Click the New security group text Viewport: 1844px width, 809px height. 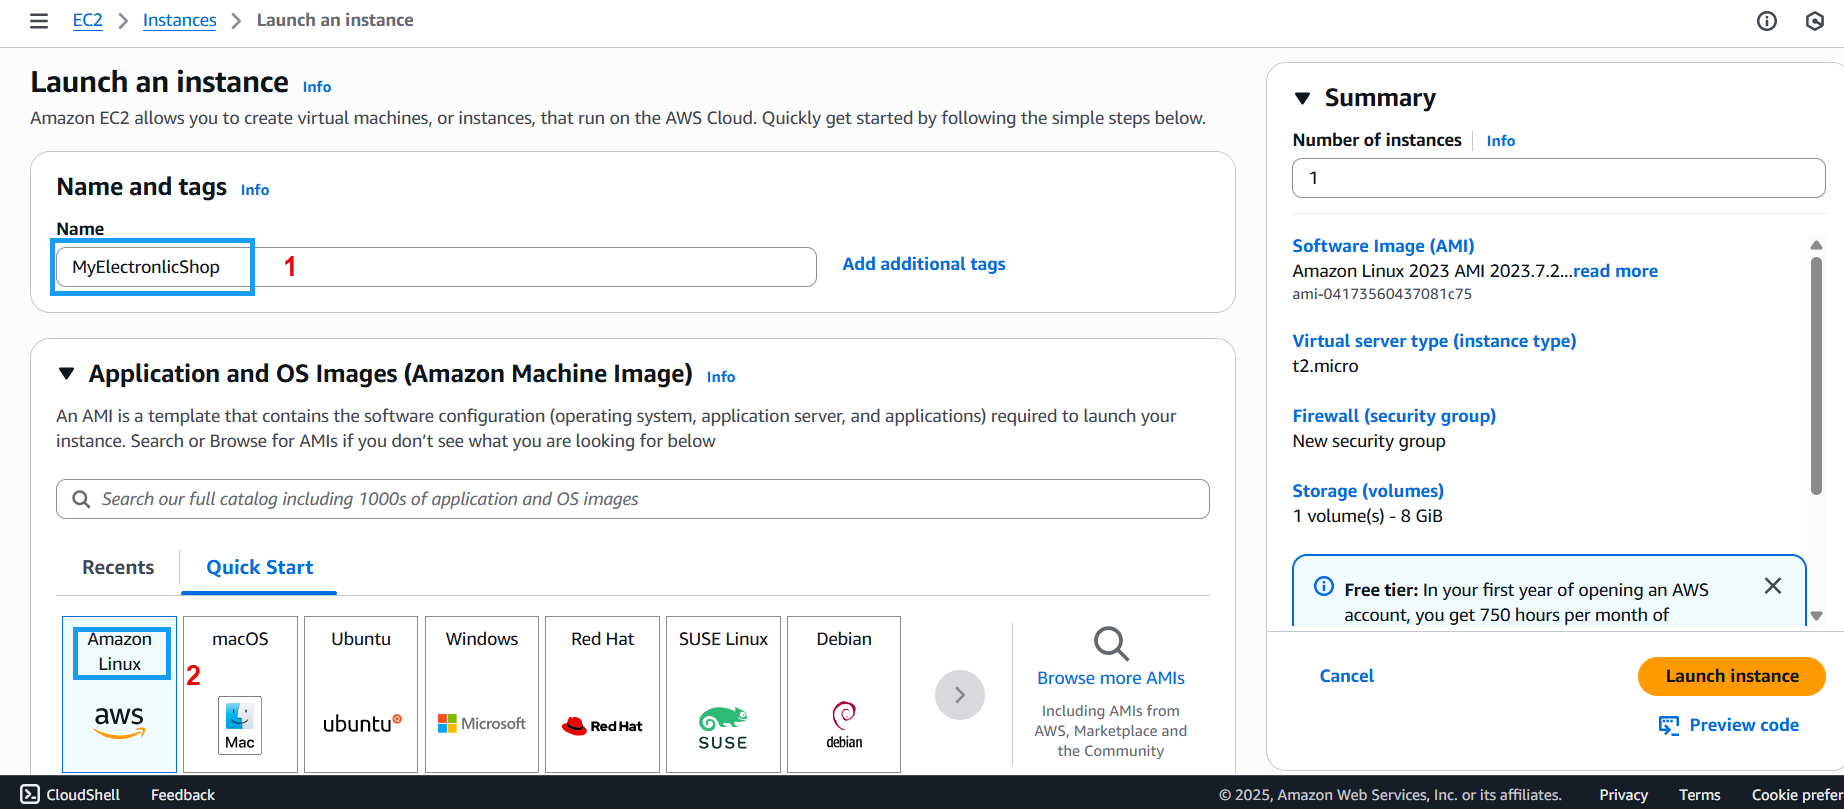tap(1369, 441)
